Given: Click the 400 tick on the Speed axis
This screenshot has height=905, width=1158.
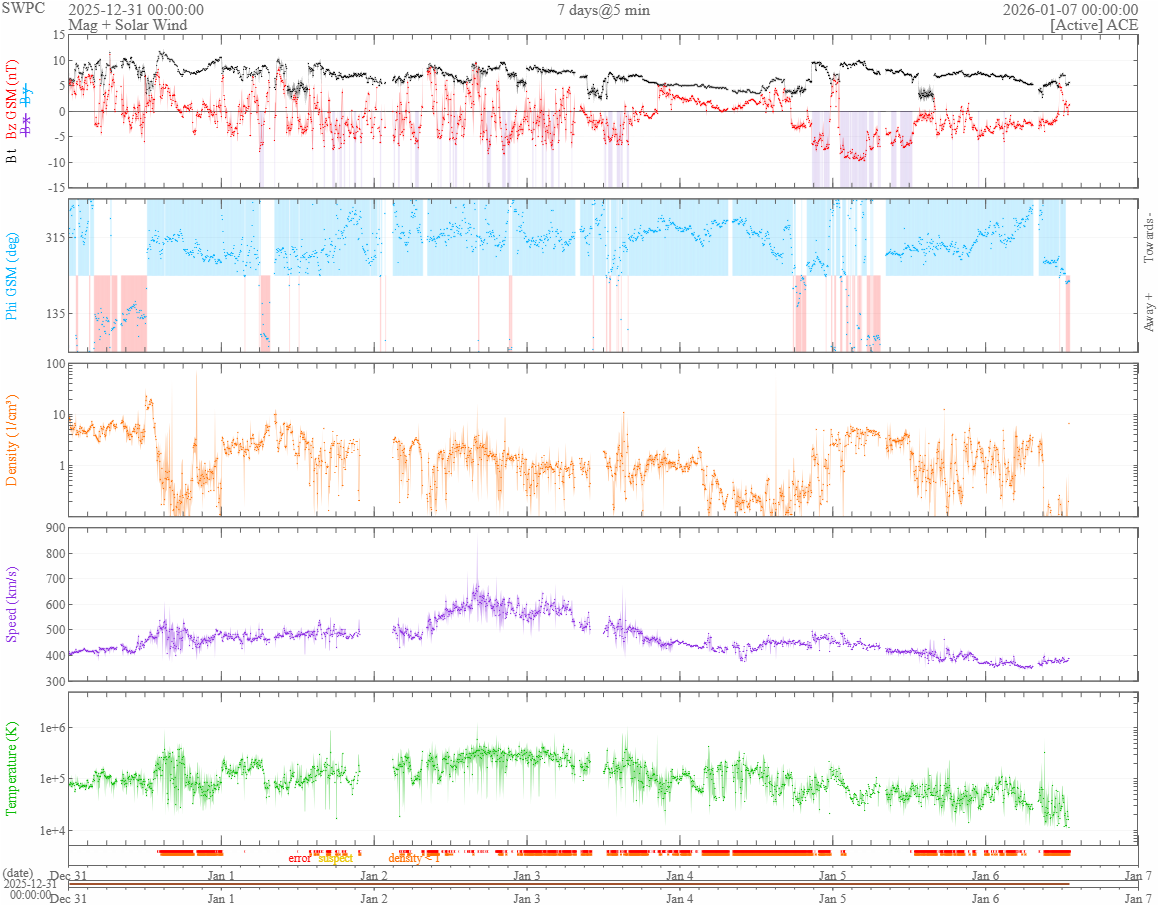Looking at the screenshot, I should [55, 656].
